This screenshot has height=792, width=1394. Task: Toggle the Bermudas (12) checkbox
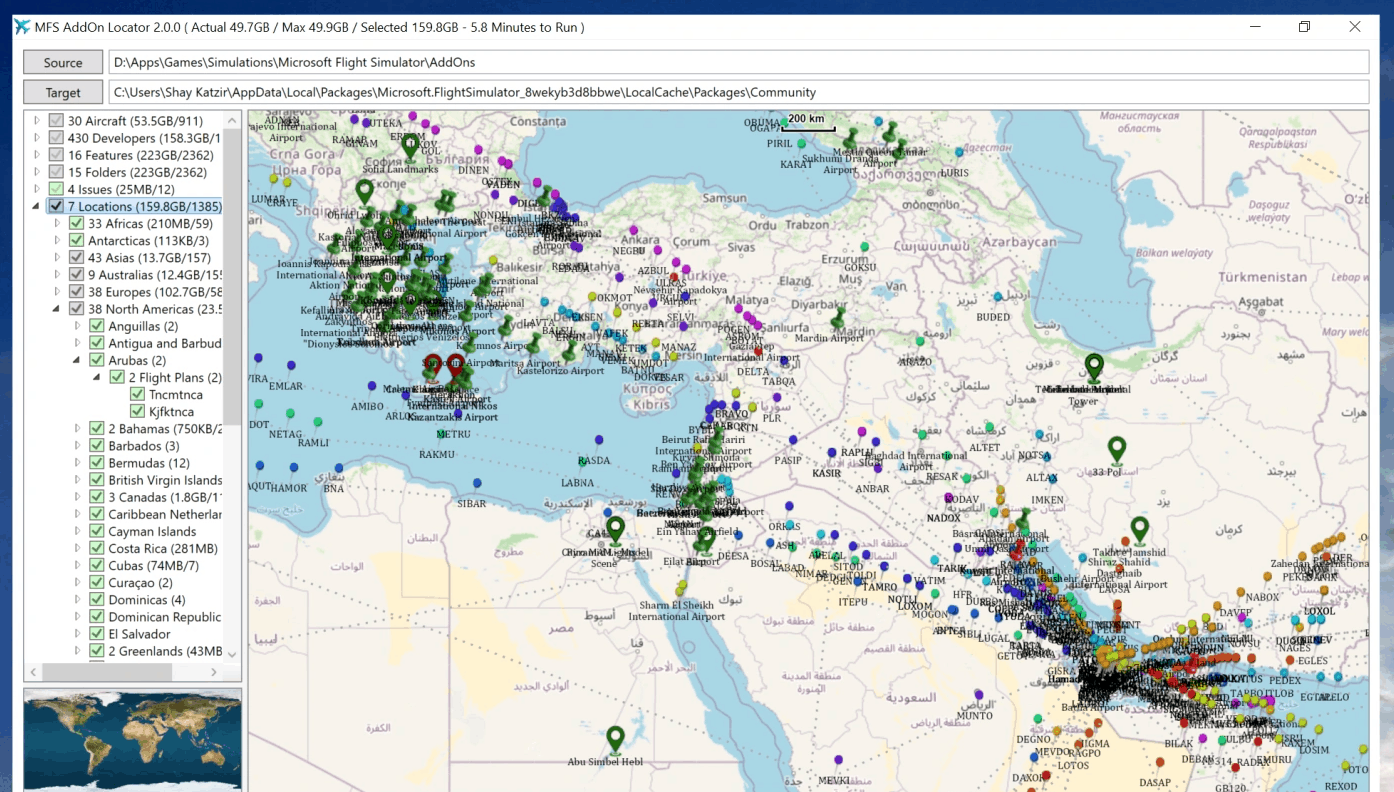97,463
